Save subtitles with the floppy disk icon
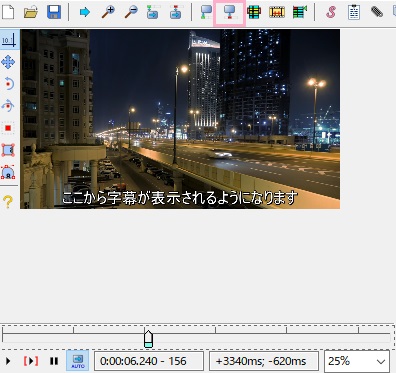396x373 pixels. pyautogui.click(x=54, y=12)
